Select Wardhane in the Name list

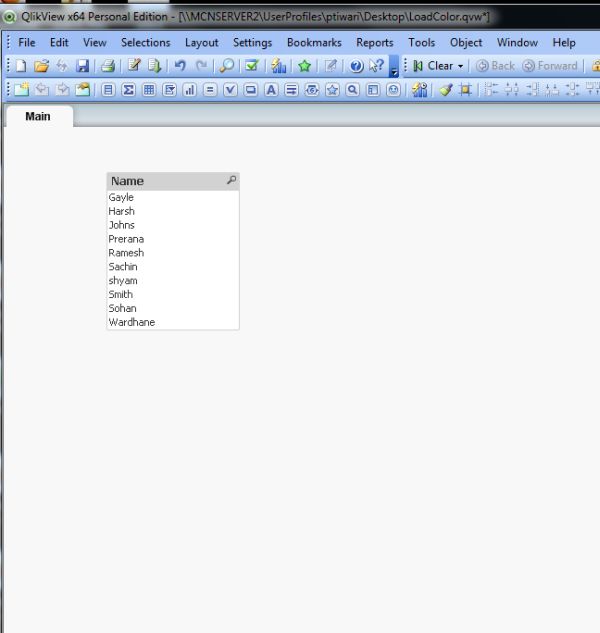(x=173, y=322)
